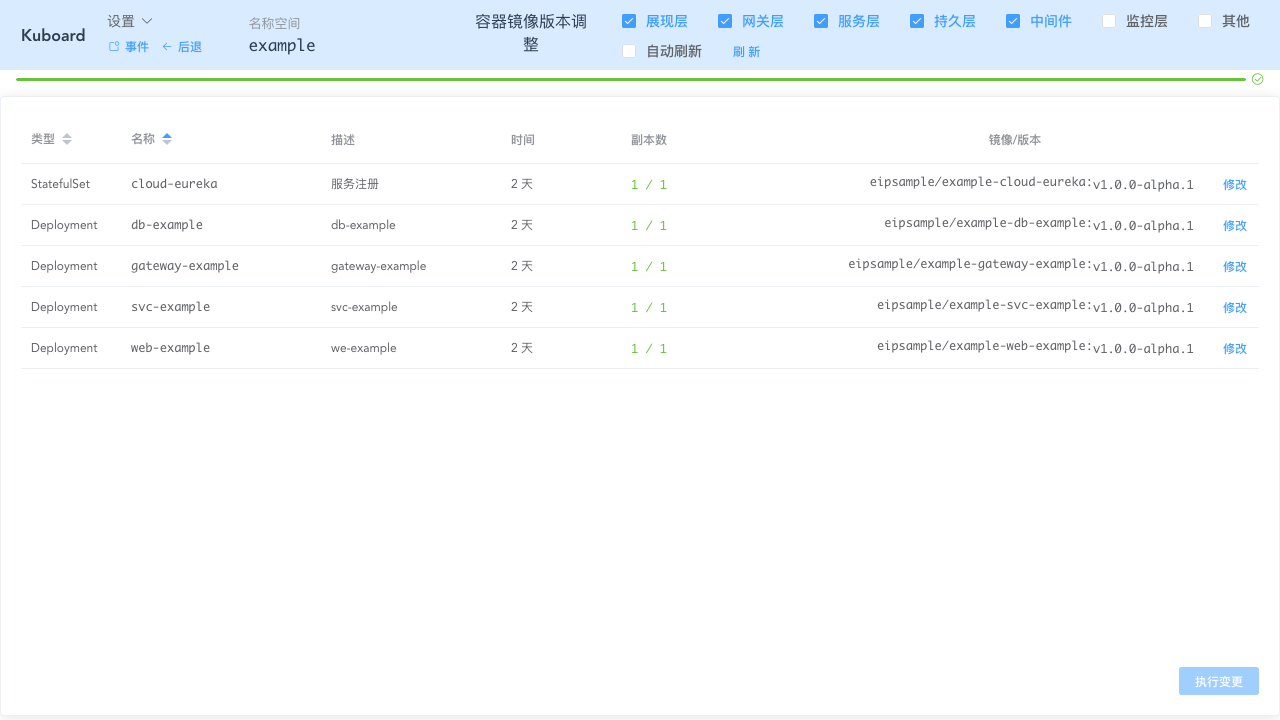Sort table by 类型 column arrows
Viewport: 1280px width, 720px height.
pyautogui.click(x=67, y=139)
